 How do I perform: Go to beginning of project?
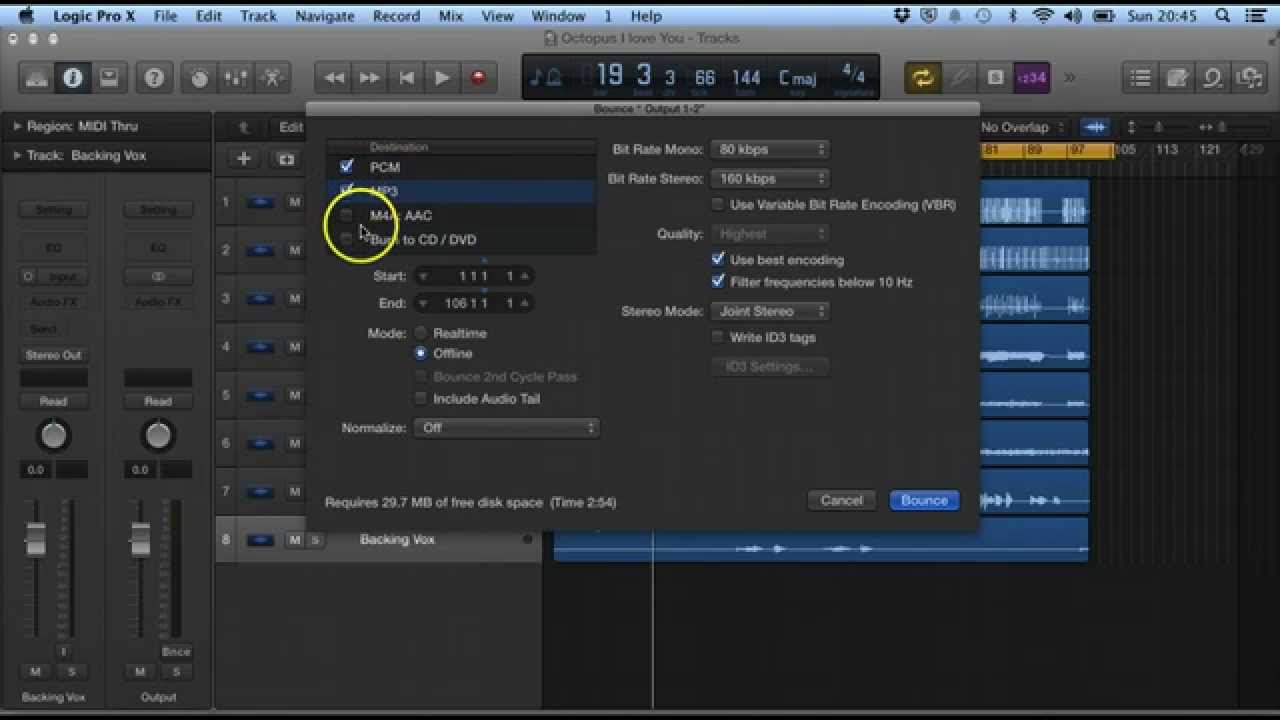tap(406, 77)
